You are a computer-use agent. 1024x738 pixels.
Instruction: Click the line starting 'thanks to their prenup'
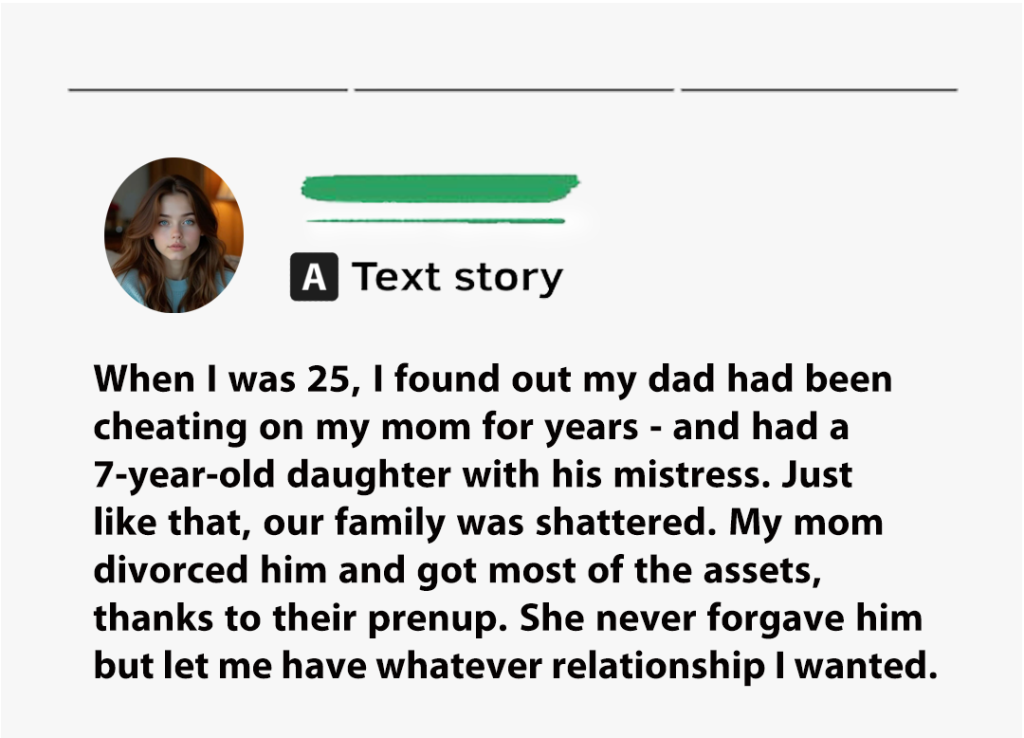click(508, 618)
